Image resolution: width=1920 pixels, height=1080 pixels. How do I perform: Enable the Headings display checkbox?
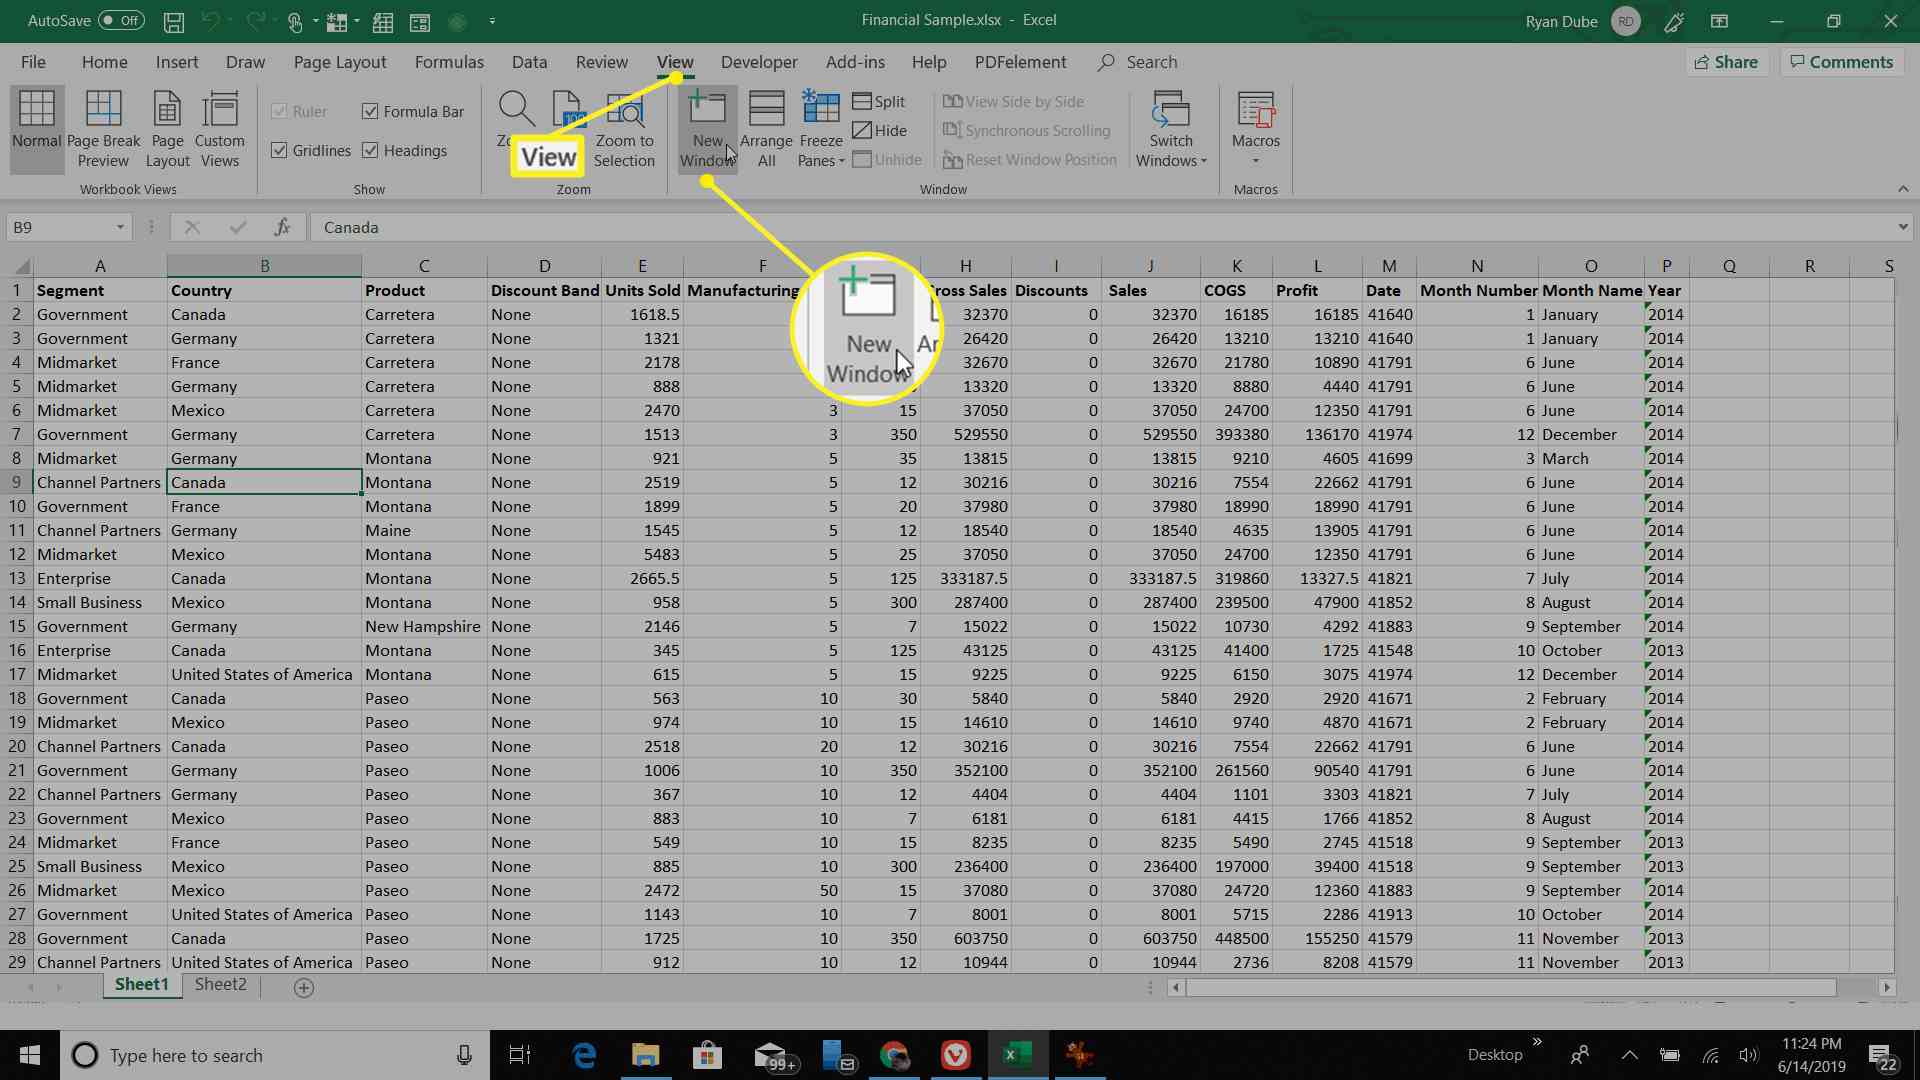click(371, 149)
